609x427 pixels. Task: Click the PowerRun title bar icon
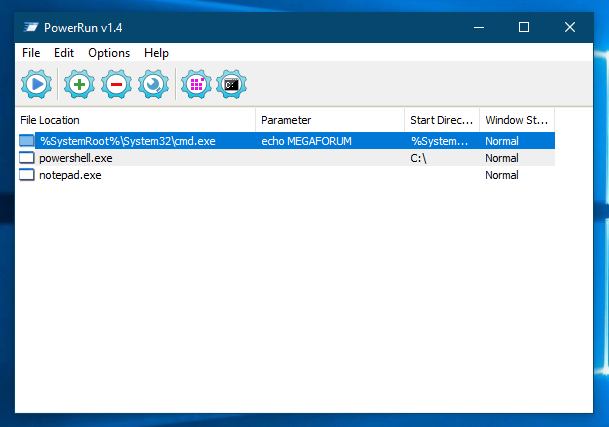click(x=31, y=27)
